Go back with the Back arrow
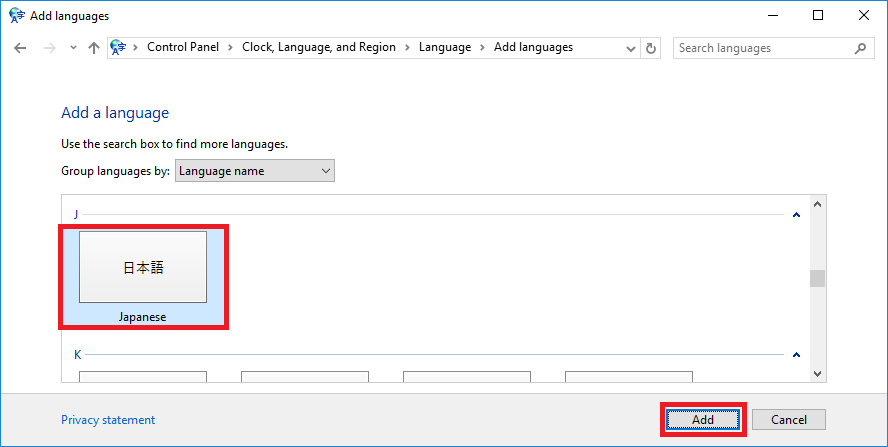This screenshot has width=888, height=447. pos(20,48)
